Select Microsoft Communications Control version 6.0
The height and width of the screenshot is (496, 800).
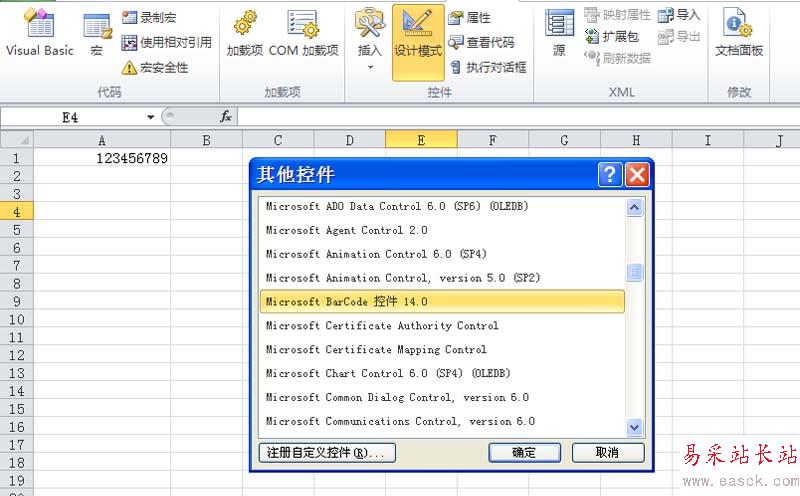pyautogui.click(x=442, y=421)
